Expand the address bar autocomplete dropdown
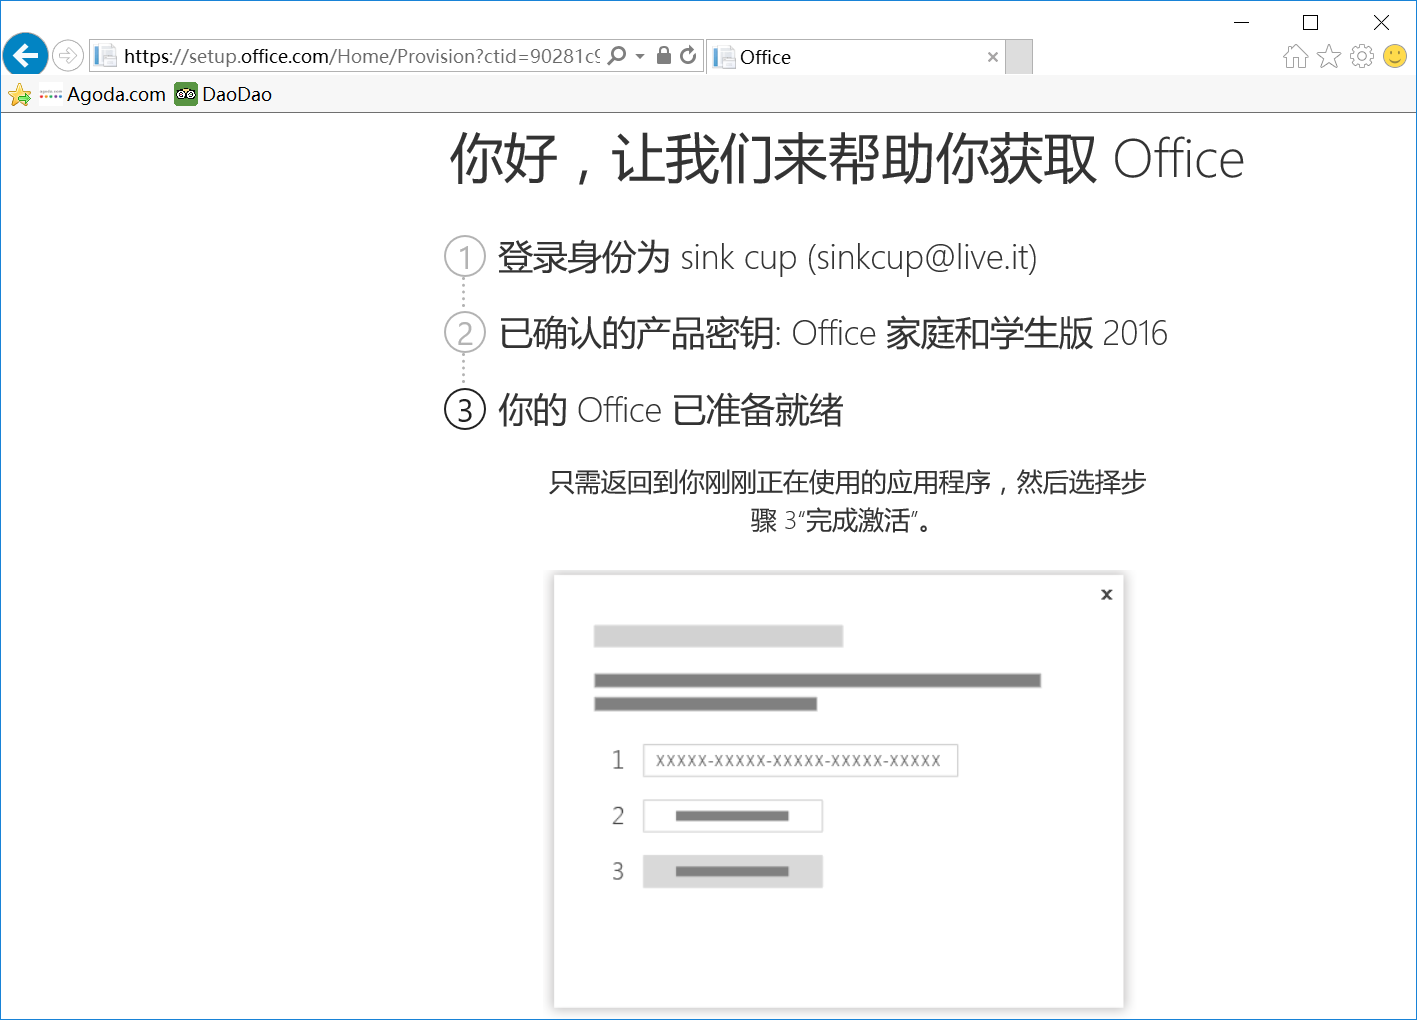 tap(640, 55)
